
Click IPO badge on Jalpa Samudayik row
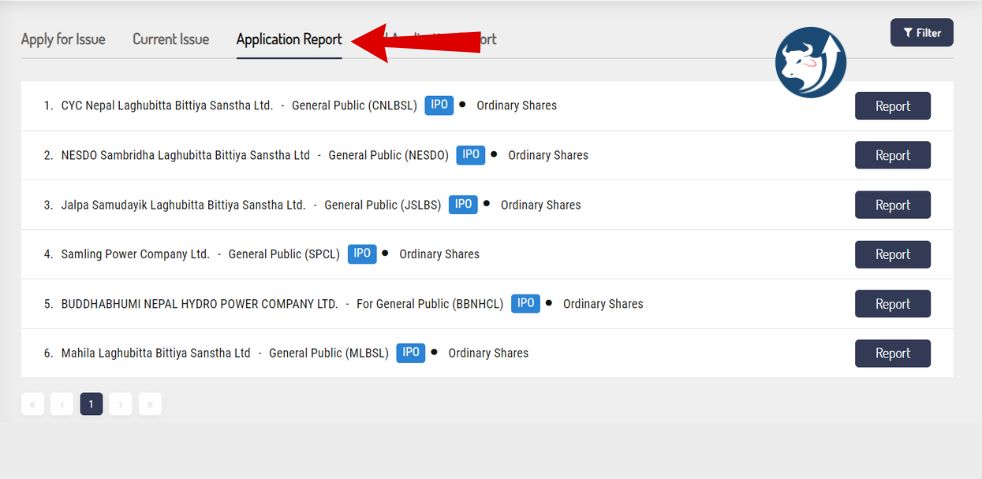point(463,204)
